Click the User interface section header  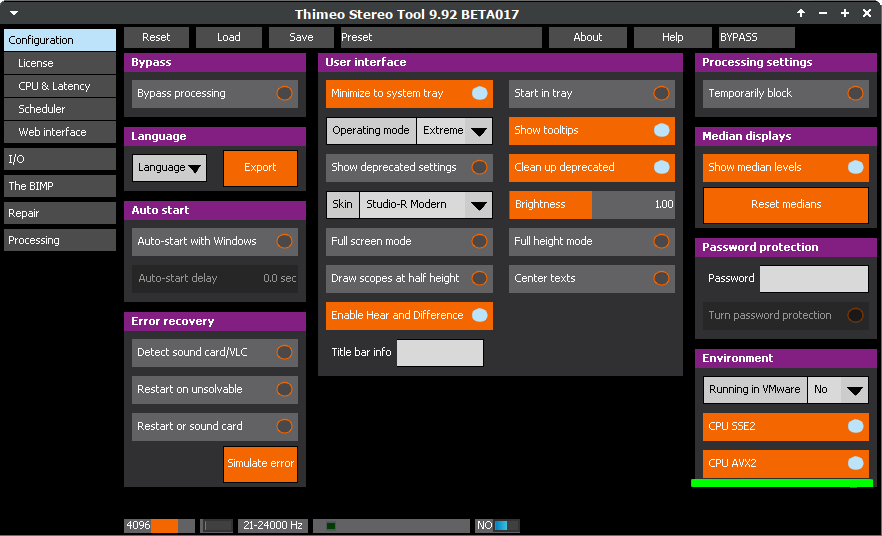[500, 62]
